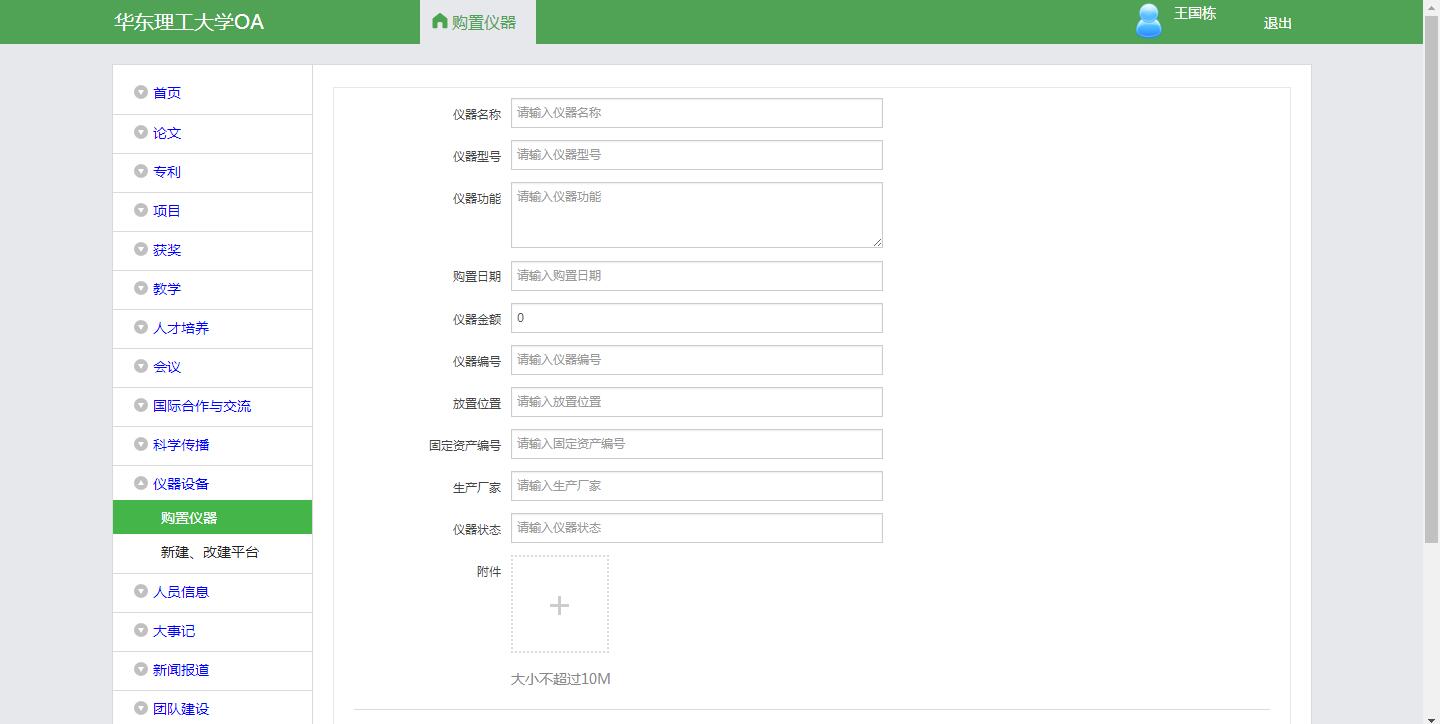
Task: Click the user avatar icon in header
Action: click(1149, 21)
